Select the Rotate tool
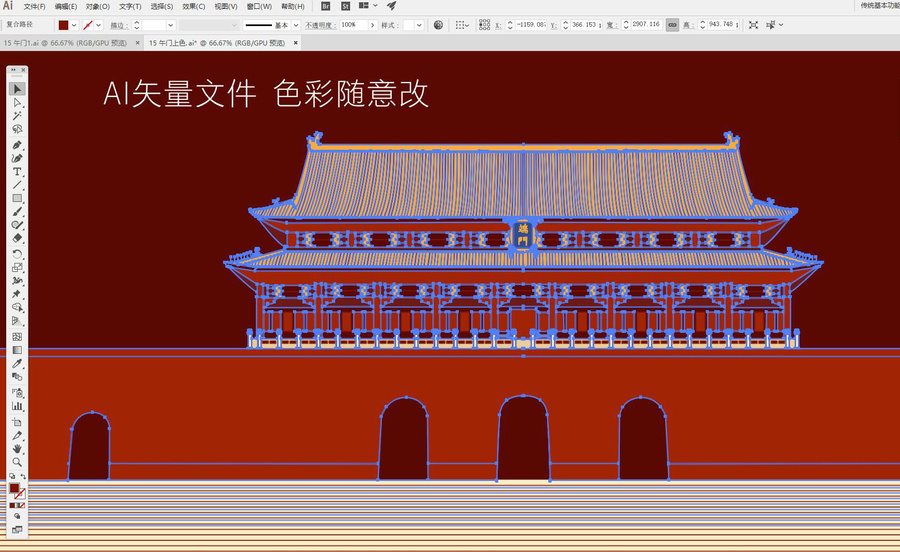Viewport: 900px width, 552px height. pos(17,254)
